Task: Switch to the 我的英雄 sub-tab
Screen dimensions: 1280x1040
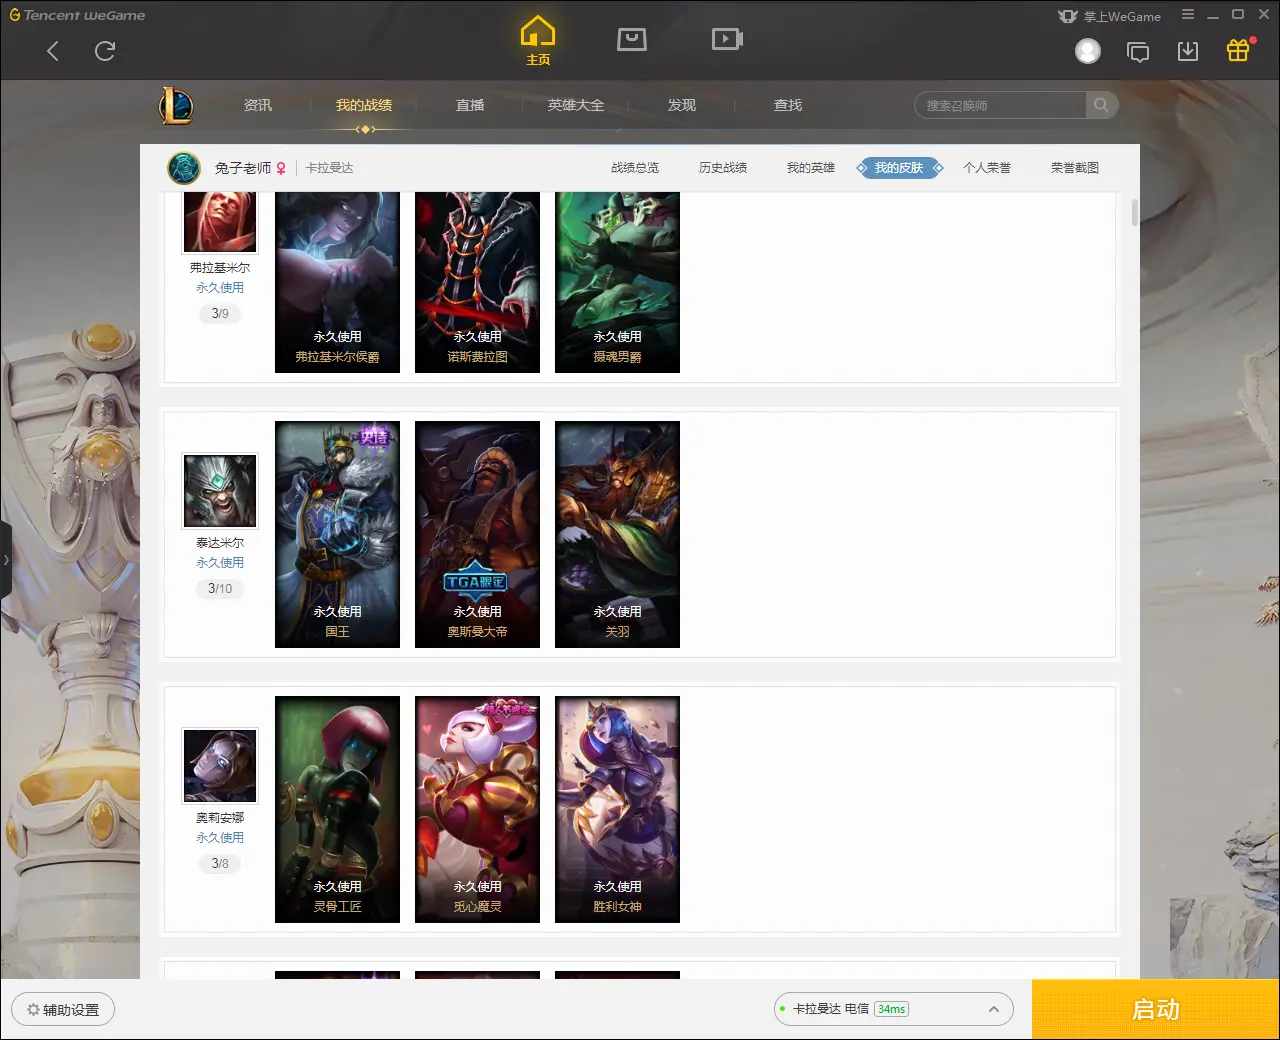Action: point(811,168)
